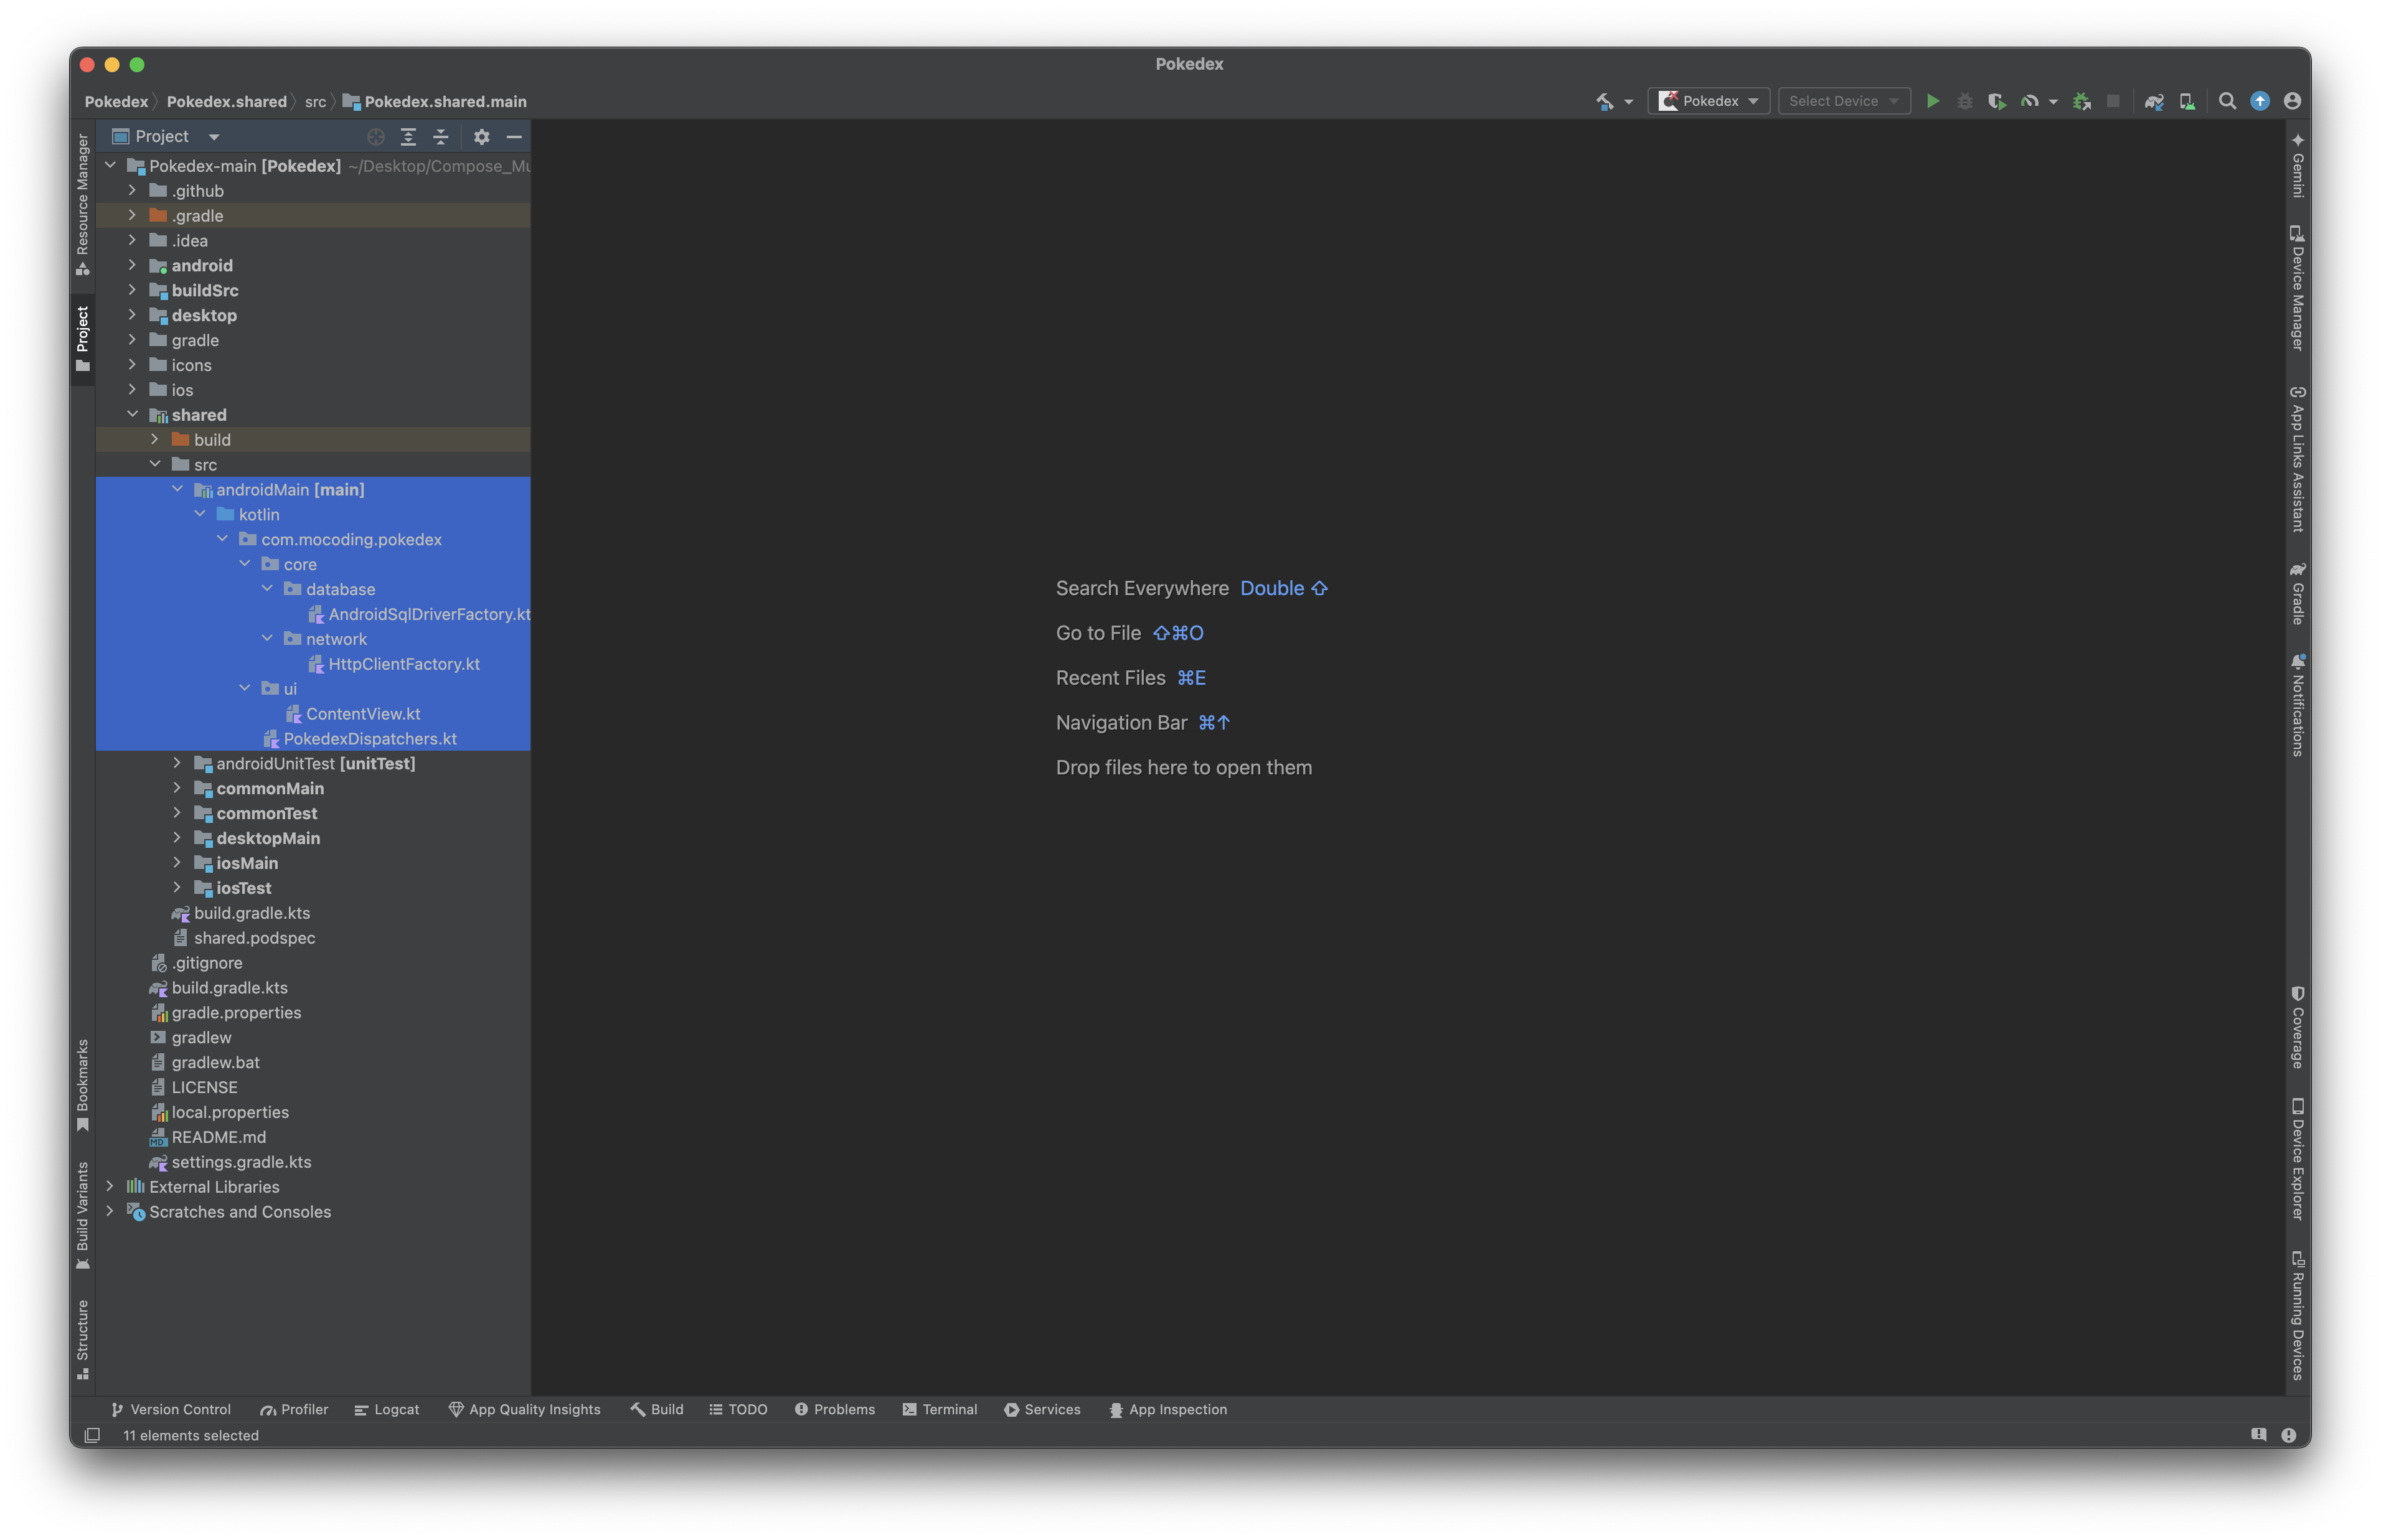
Task: Open the Terminal tool window tab
Action: 939,1409
